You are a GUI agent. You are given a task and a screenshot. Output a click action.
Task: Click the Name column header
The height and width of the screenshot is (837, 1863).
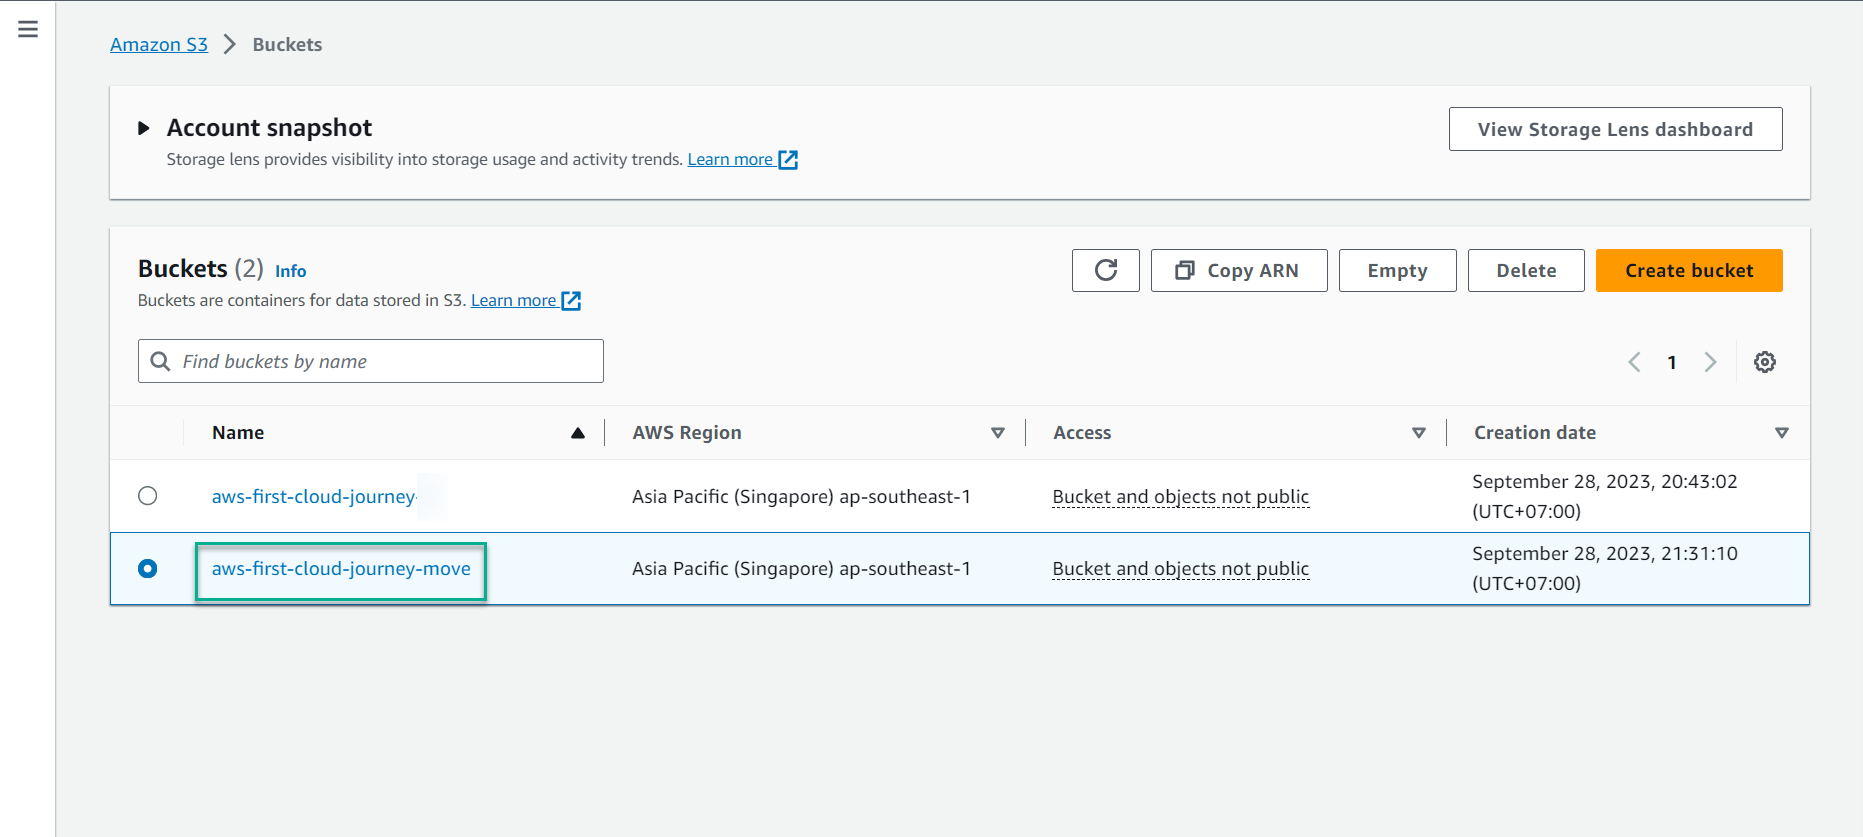[238, 433]
